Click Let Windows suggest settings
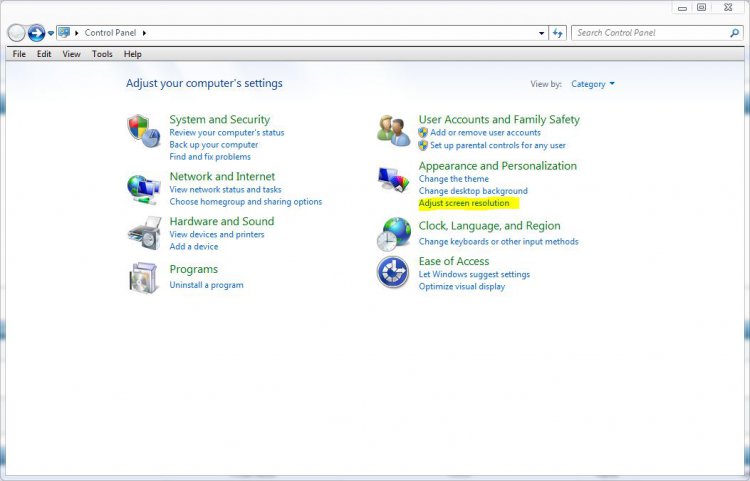Viewport: 750px width, 481px height. (474, 274)
